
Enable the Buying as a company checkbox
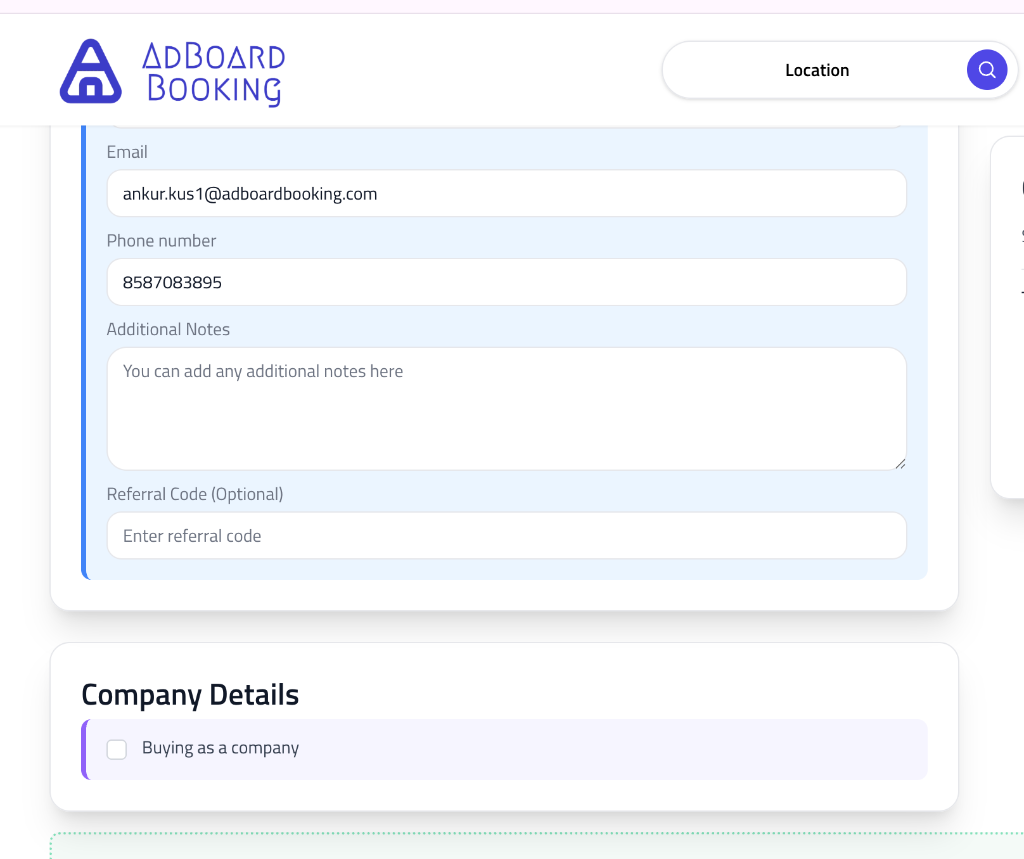click(x=117, y=748)
